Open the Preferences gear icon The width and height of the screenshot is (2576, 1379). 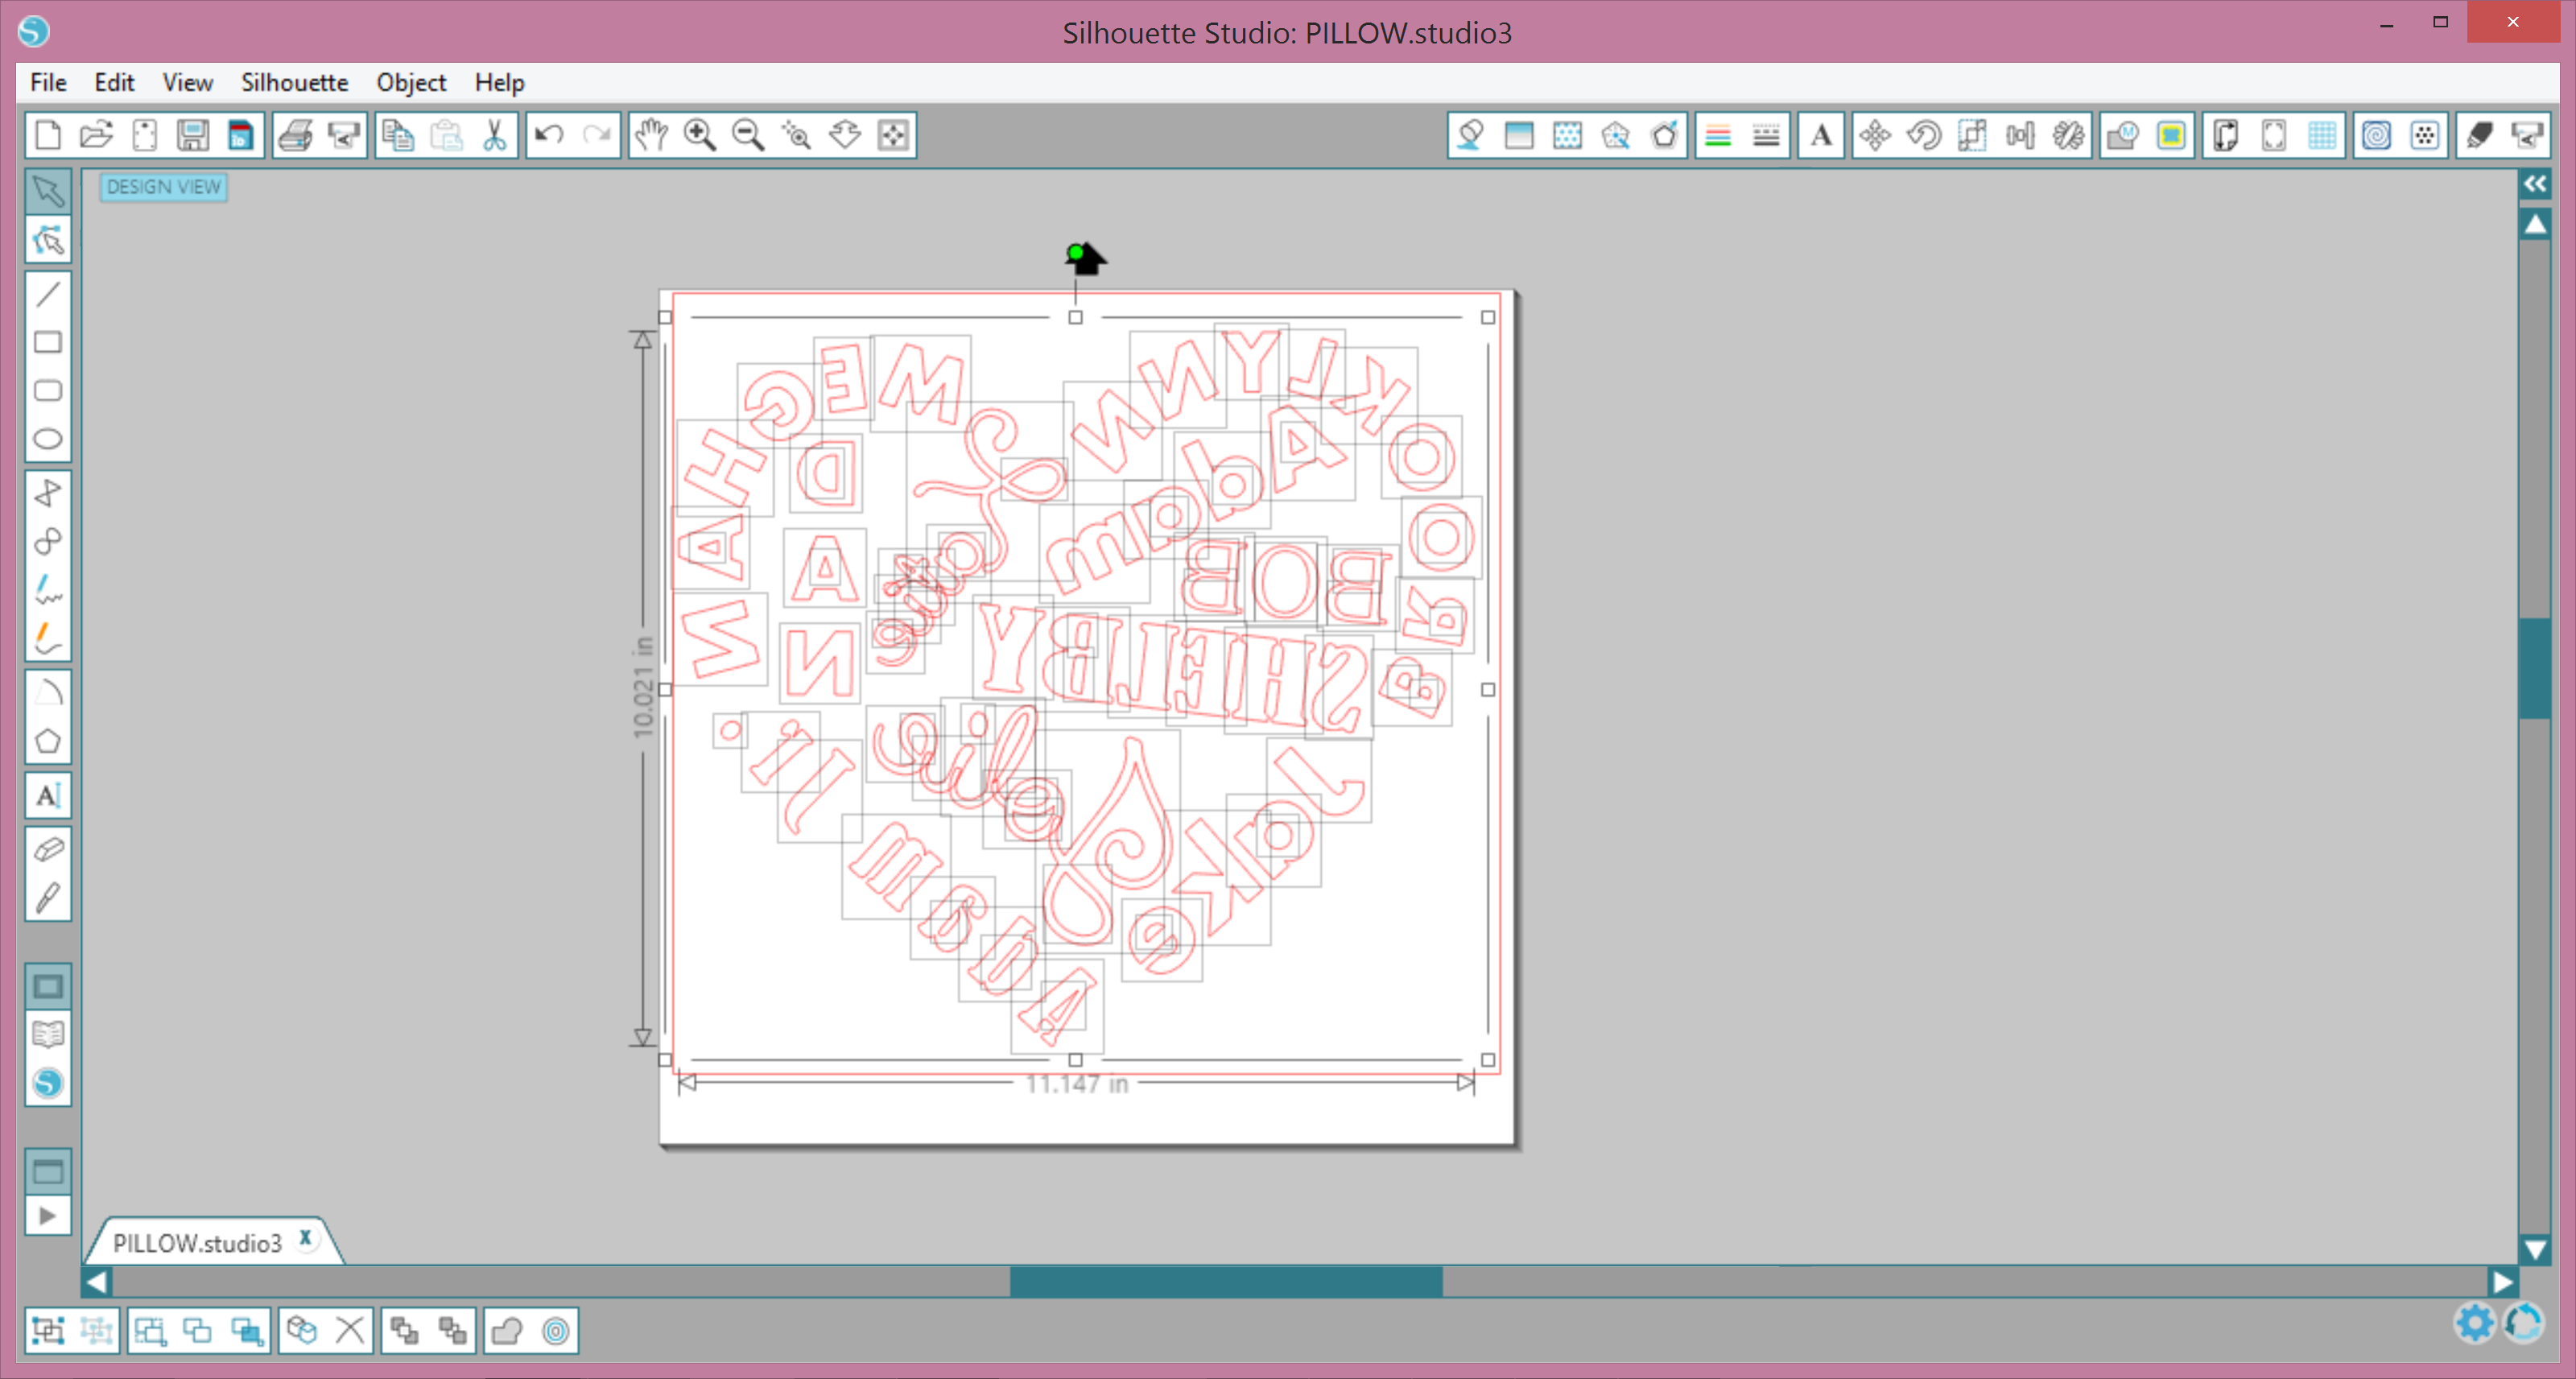pos(2475,1323)
